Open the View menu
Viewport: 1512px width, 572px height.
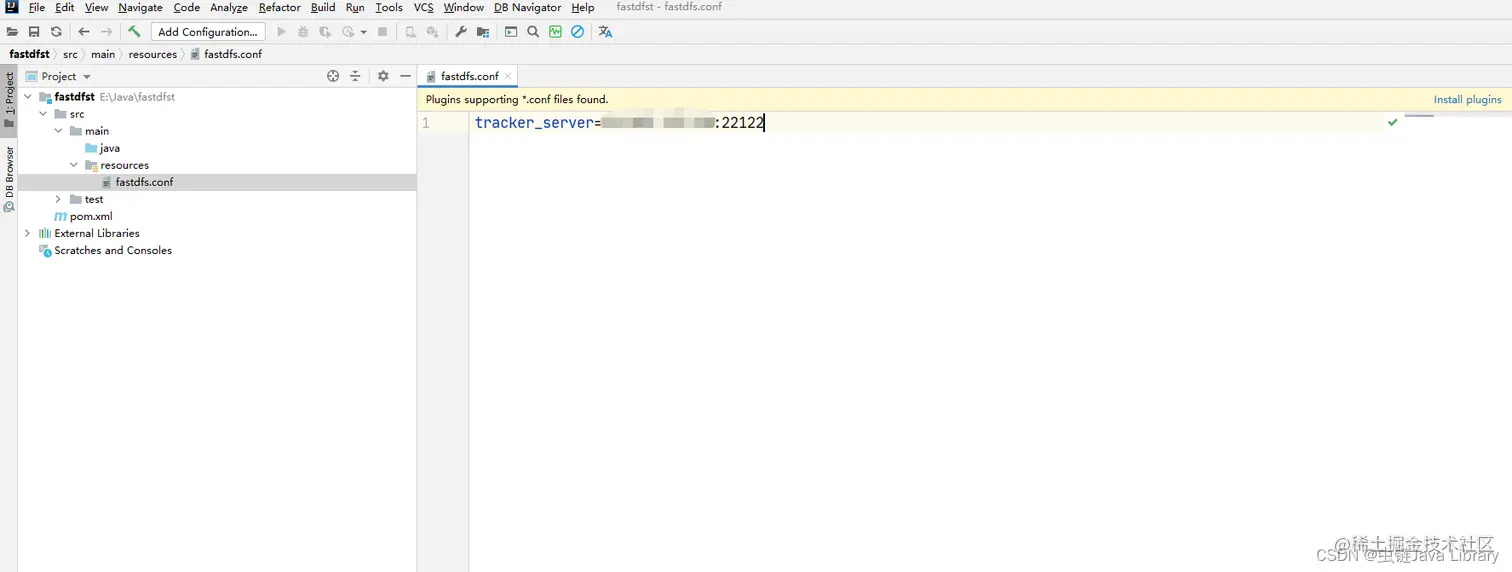click(x=96, y=7)
